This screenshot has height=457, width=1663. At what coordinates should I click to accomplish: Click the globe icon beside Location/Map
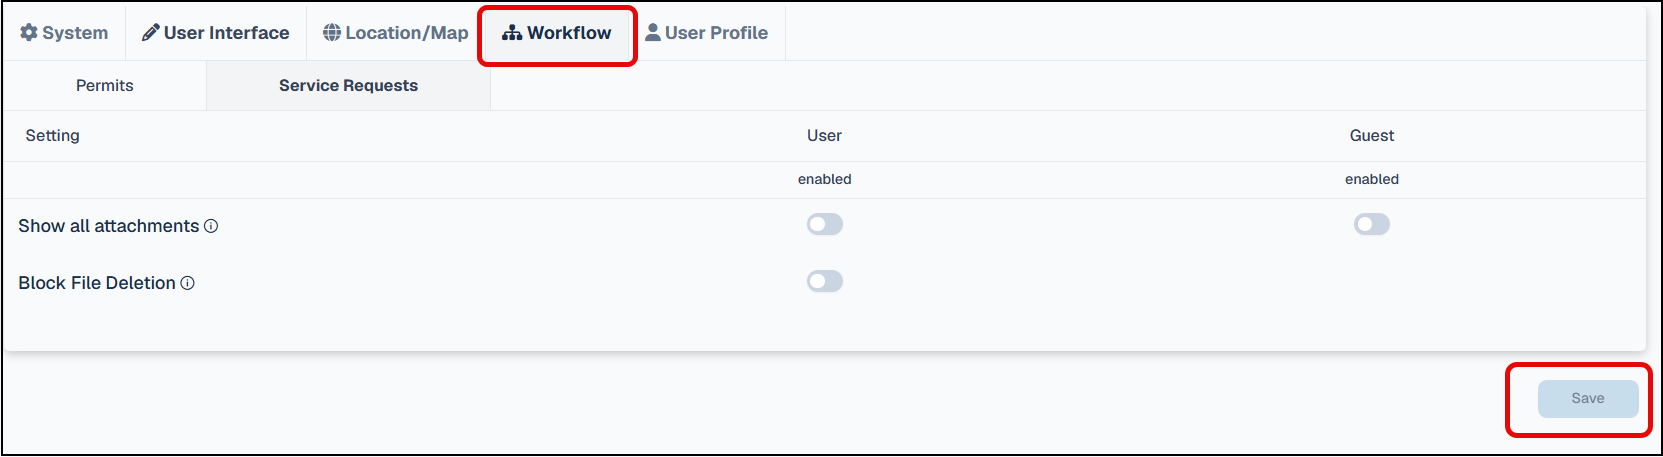coord(332,32)
